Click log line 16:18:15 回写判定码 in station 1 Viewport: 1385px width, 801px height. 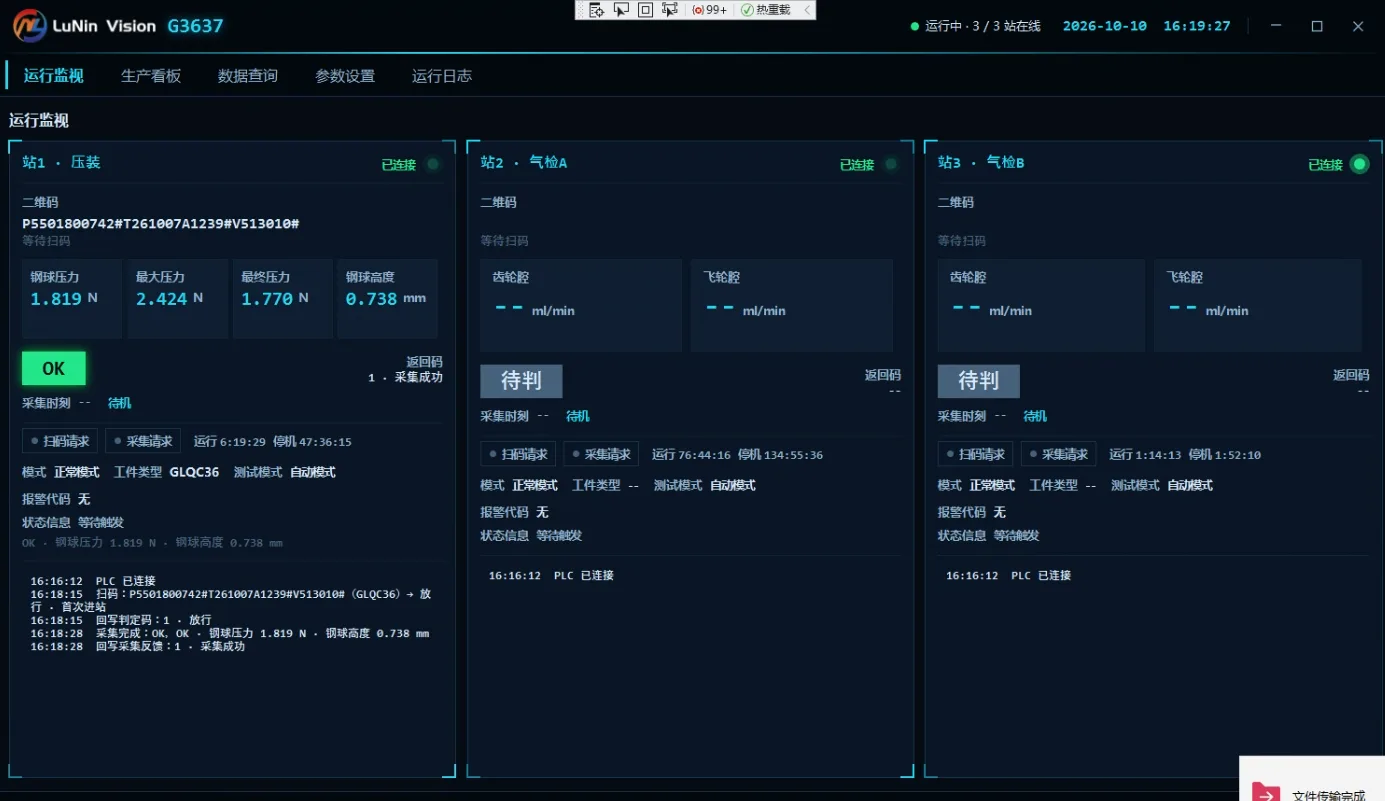tap(121, 620)
